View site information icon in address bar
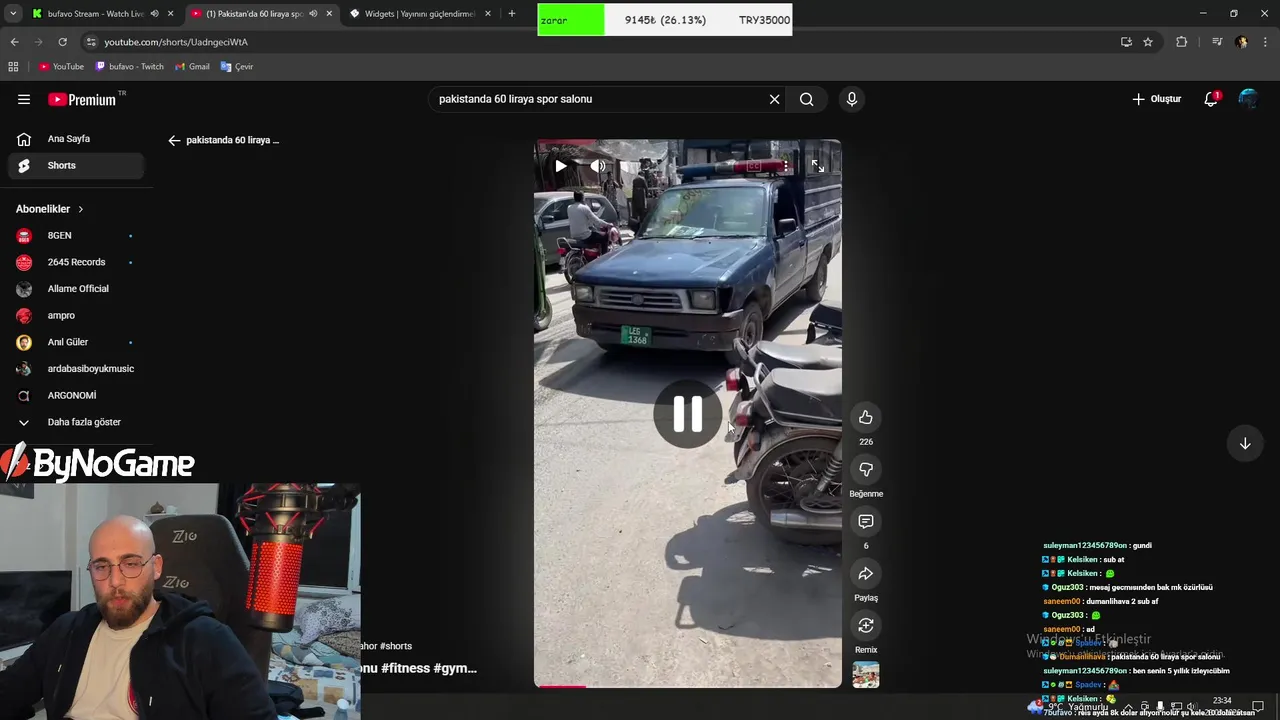The height and width of the screenshot is (720, 1280). [91, 42]
